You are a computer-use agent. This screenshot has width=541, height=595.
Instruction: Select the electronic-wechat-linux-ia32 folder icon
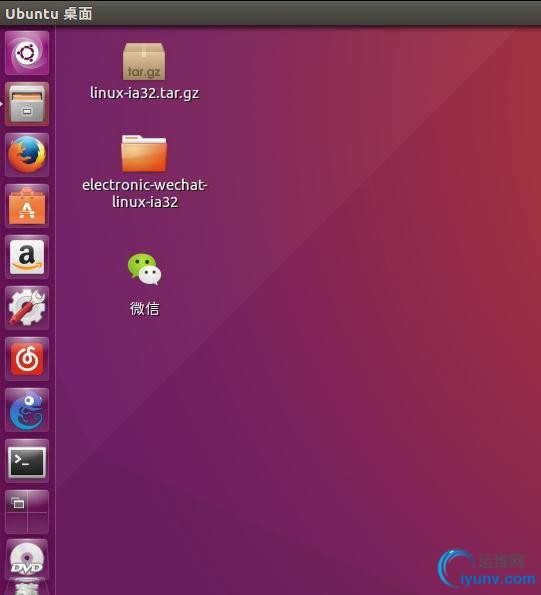[144, 153]
